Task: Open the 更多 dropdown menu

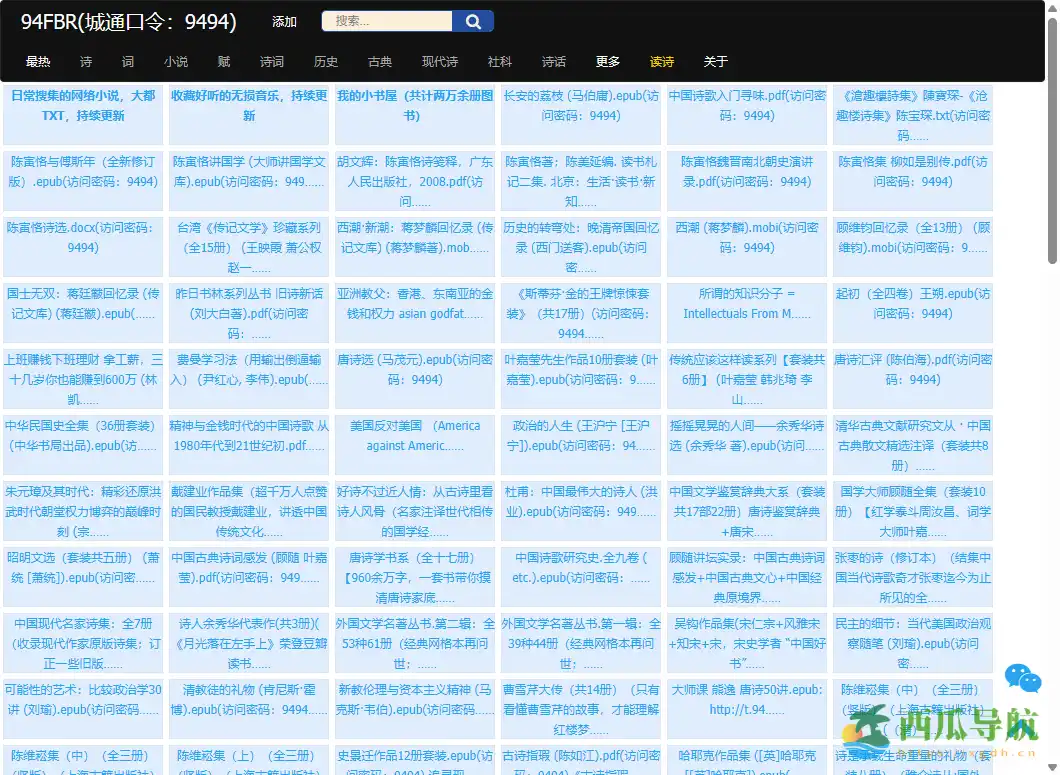Action: [x=607, y=61]
